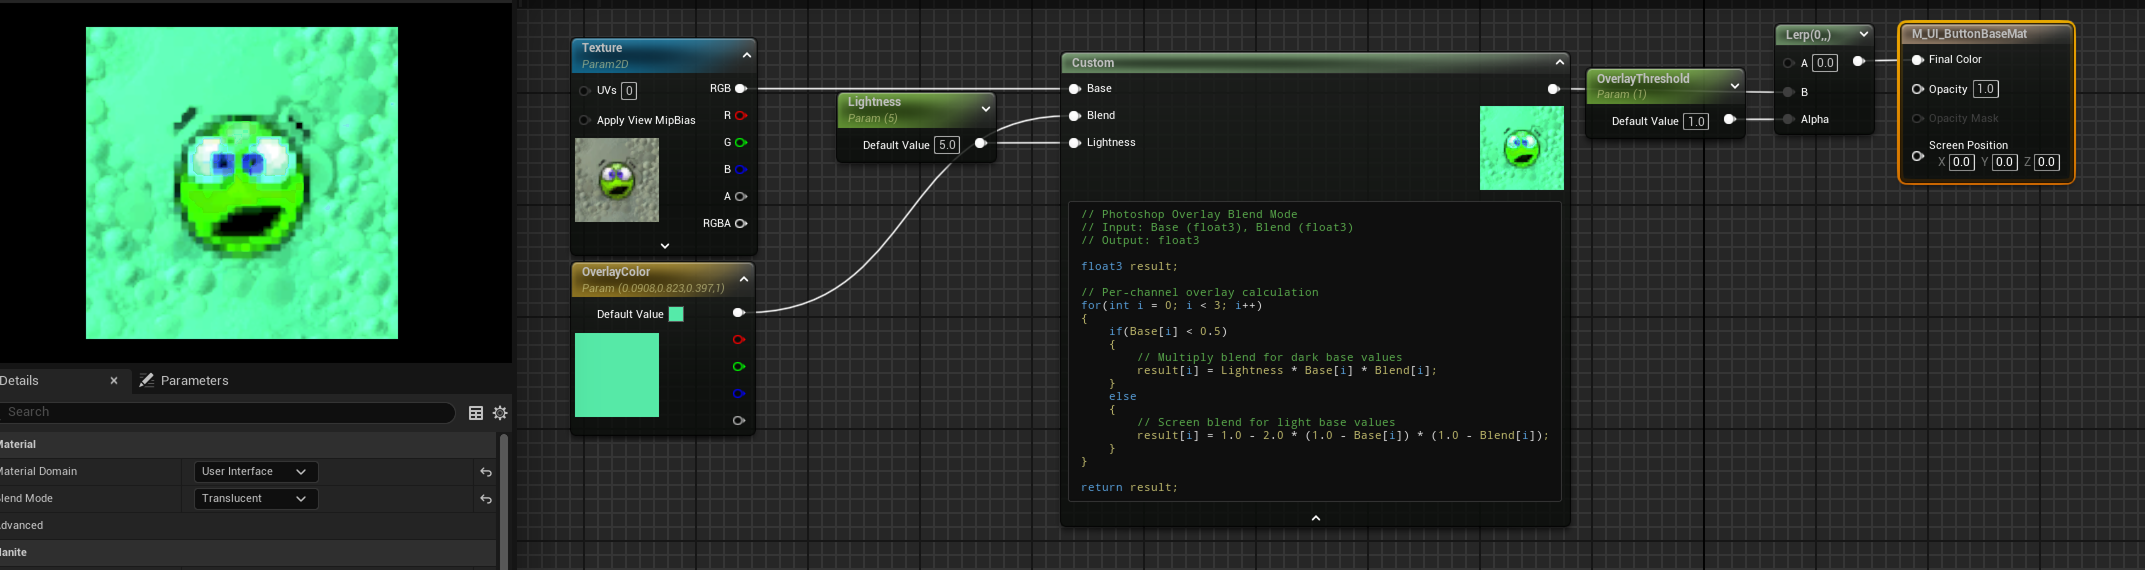The image size is (2145, 570).
Task: Reset Blend Mode to default arrow
Action: coord(486,499)
